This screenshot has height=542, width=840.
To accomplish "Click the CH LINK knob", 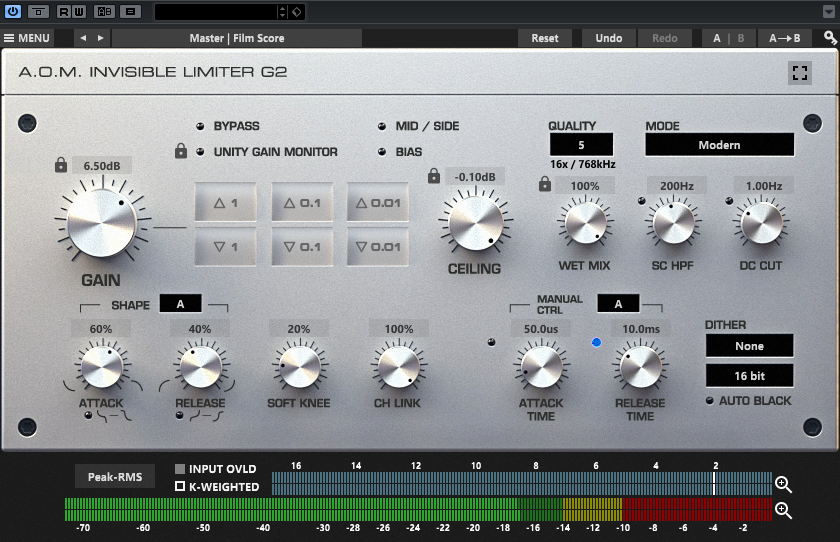I will click(x=398, y=367).
